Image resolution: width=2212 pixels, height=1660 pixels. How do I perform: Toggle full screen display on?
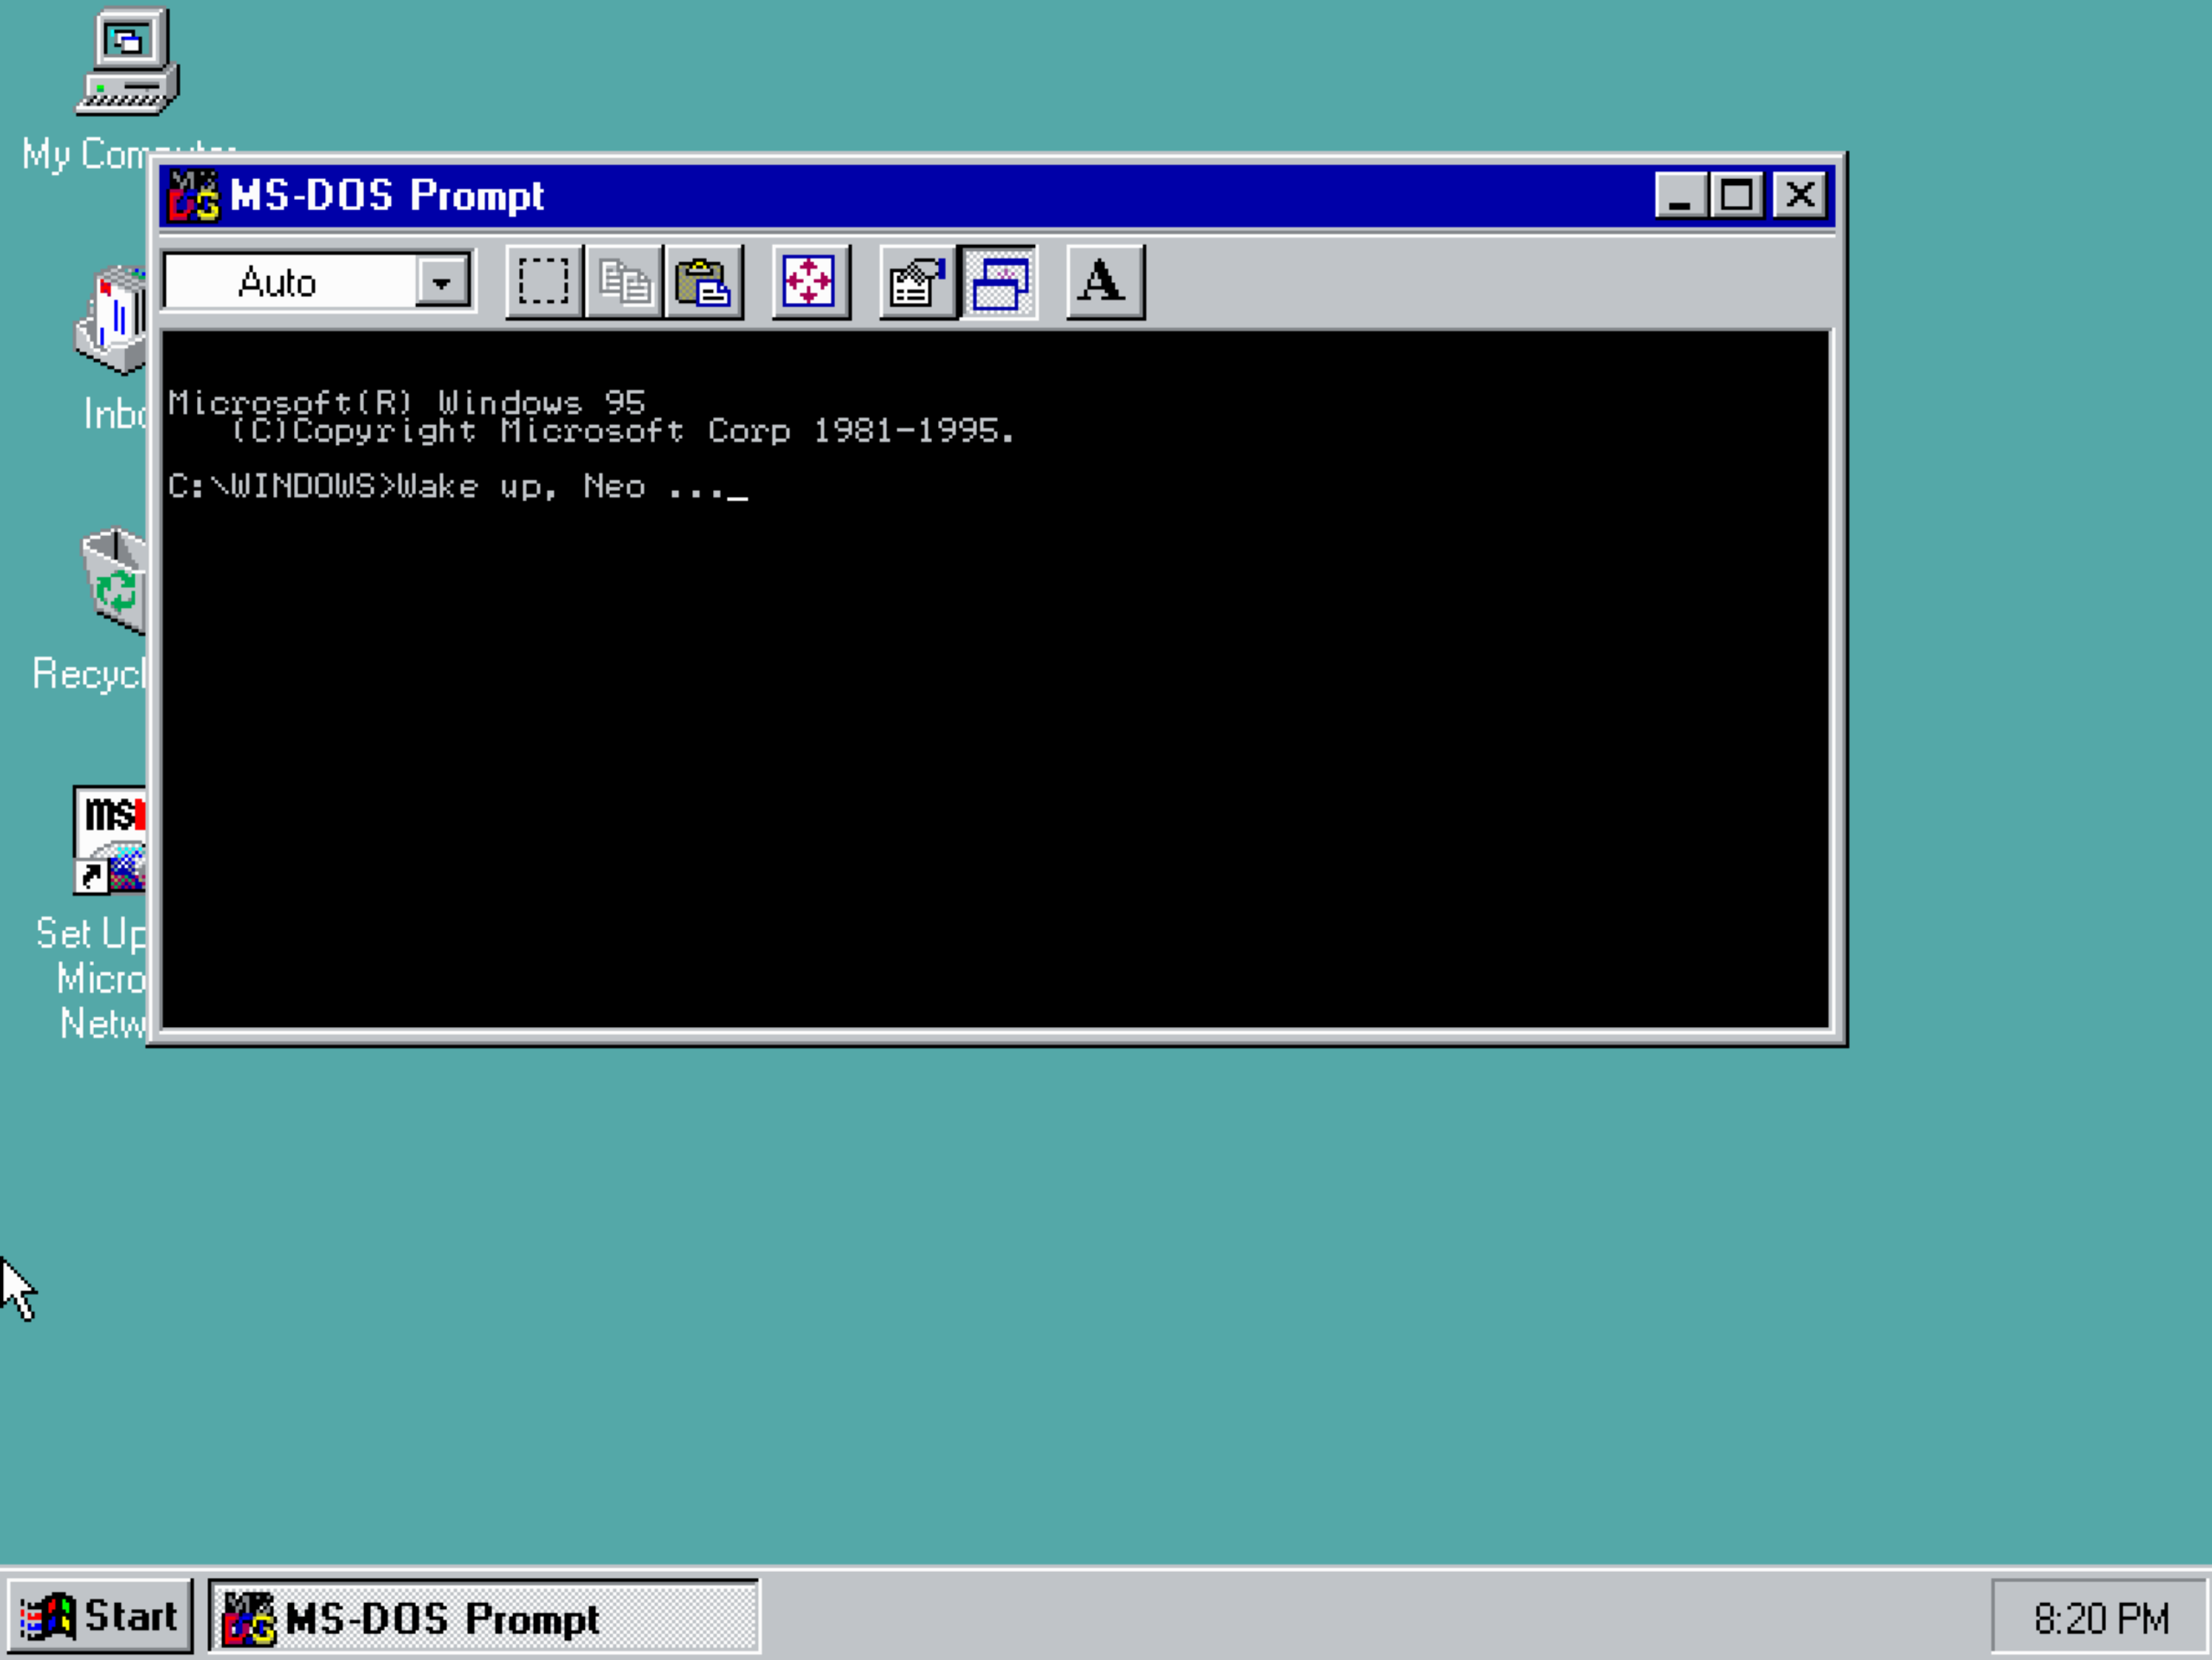[x=810, y=281]
